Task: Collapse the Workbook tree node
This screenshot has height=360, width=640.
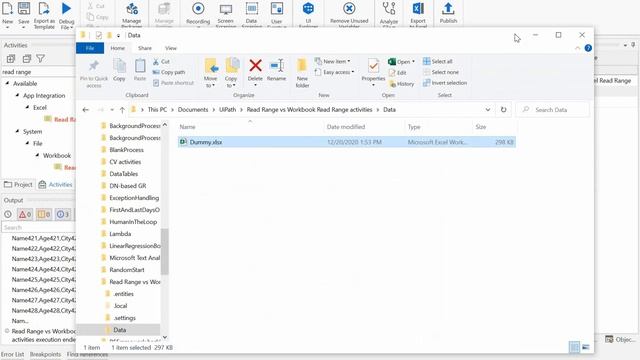Action: tap(37, 156)
